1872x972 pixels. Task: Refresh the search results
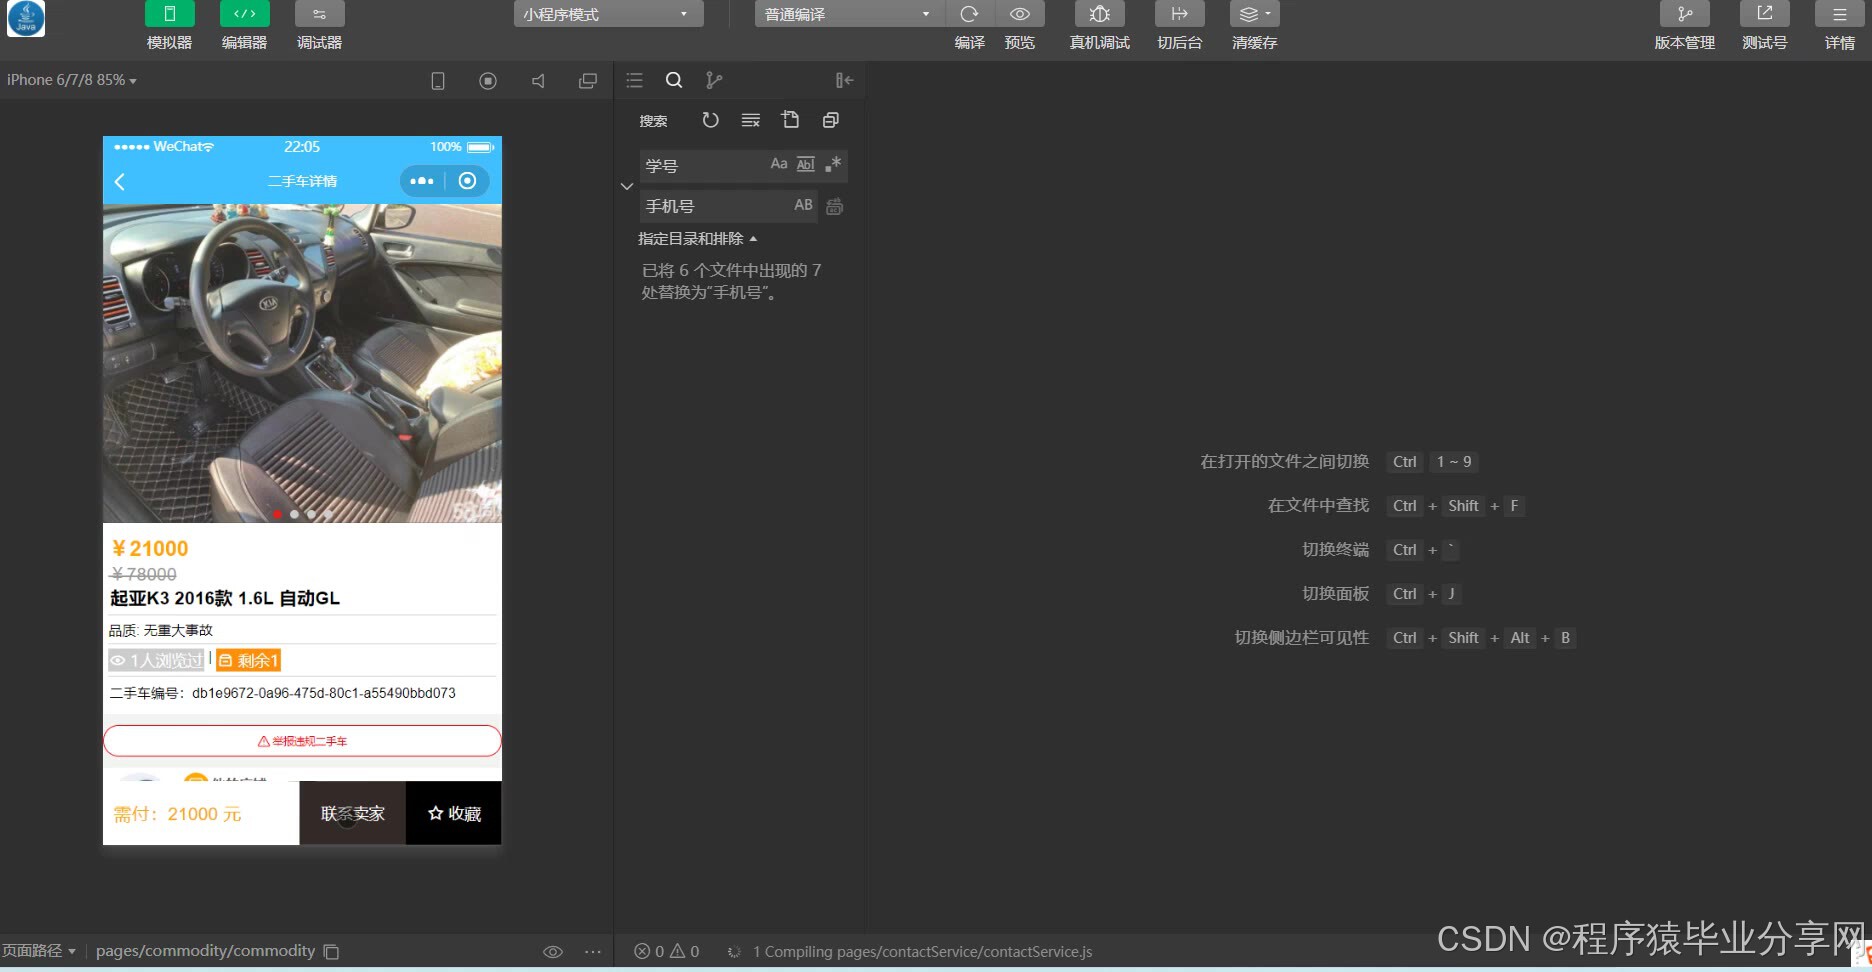click(710, 120)
